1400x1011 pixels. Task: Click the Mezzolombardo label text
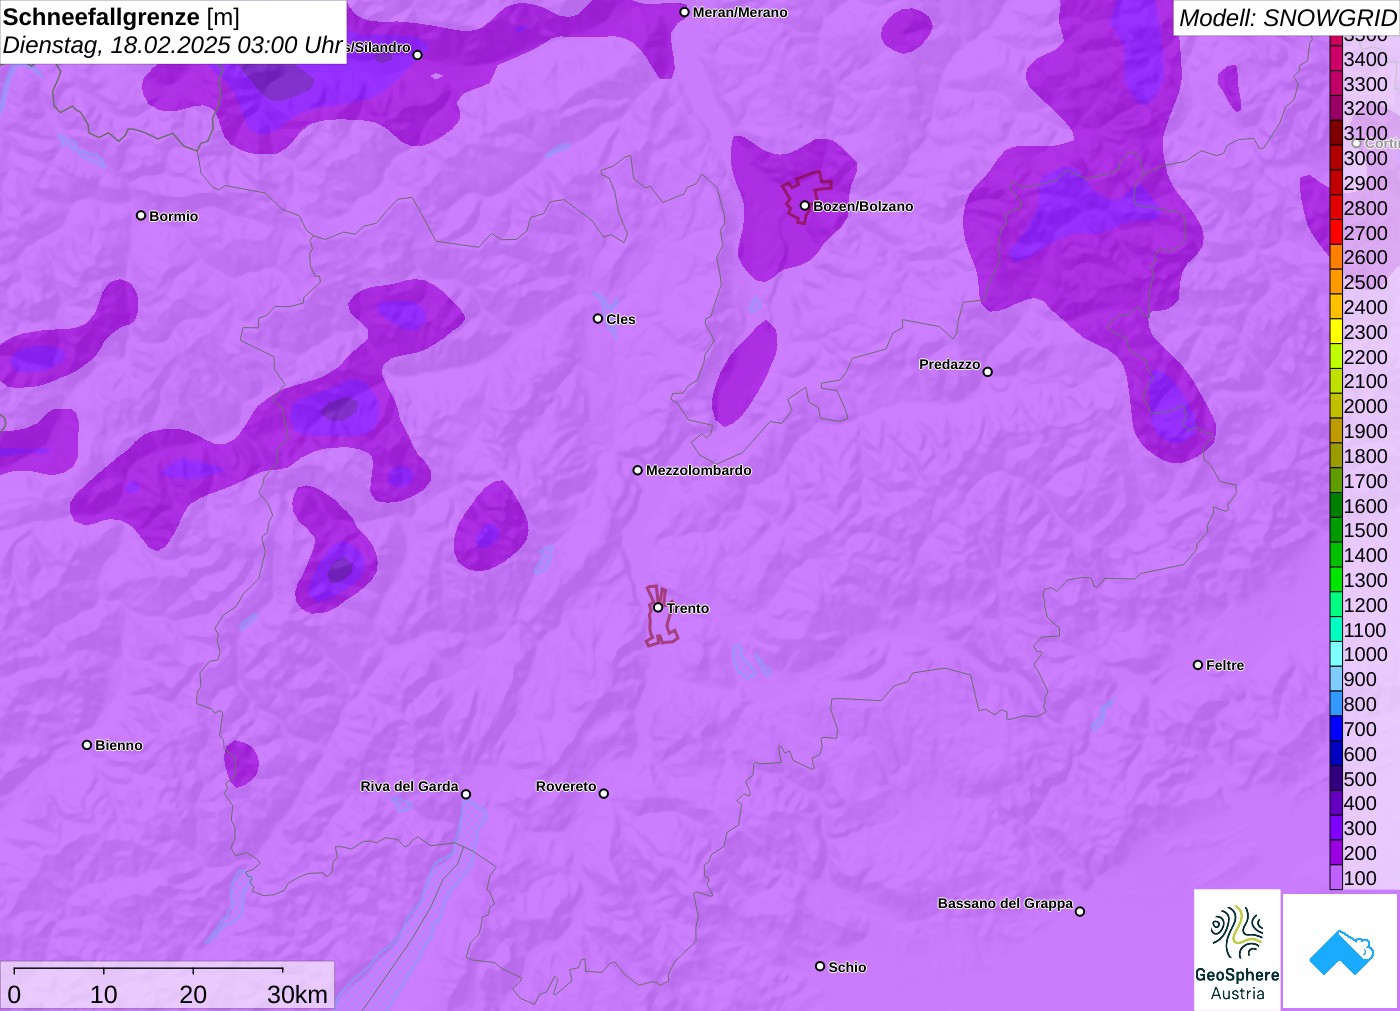click(x=699, y=470)
